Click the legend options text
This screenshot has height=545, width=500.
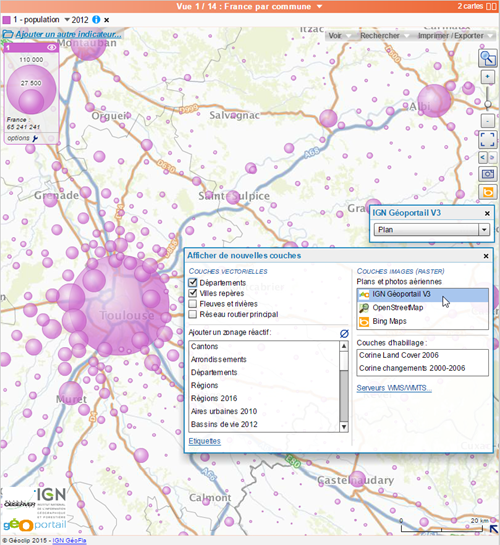tap(19, 138)
